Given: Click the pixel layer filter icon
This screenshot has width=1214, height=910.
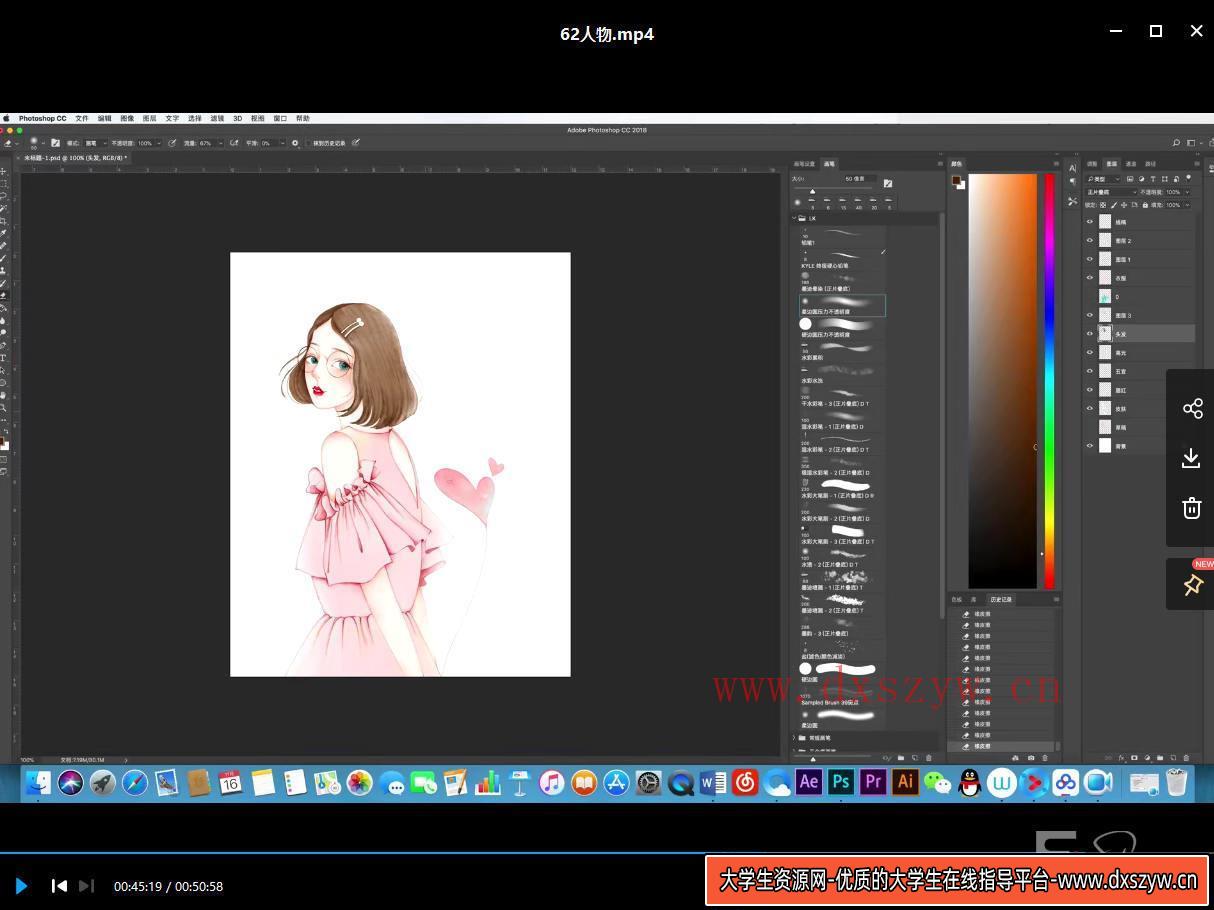Looking at the screenshot, I should tap(1130, 179).
